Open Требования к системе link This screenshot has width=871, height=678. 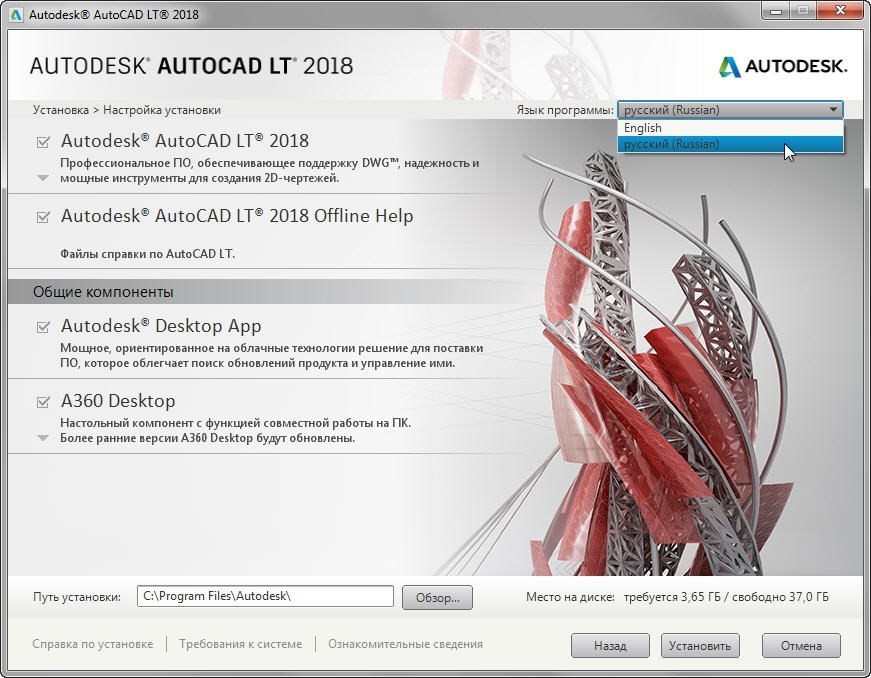(241, 644)
